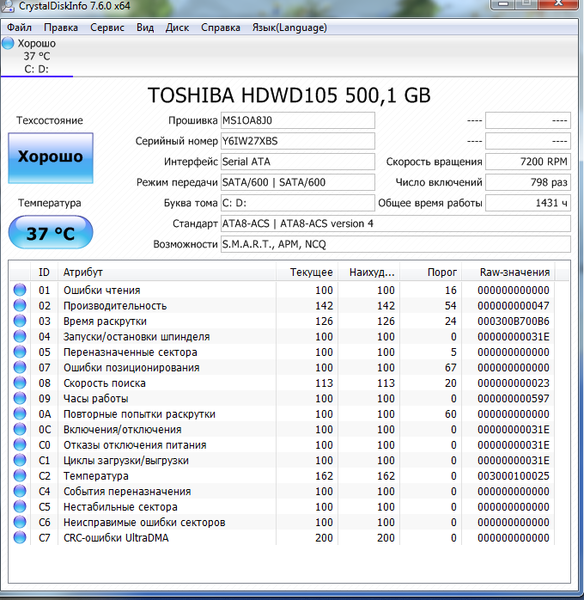Click the Наихуд... column header
The width and height of the screenshot is (584, 600).
pos(369,272)
